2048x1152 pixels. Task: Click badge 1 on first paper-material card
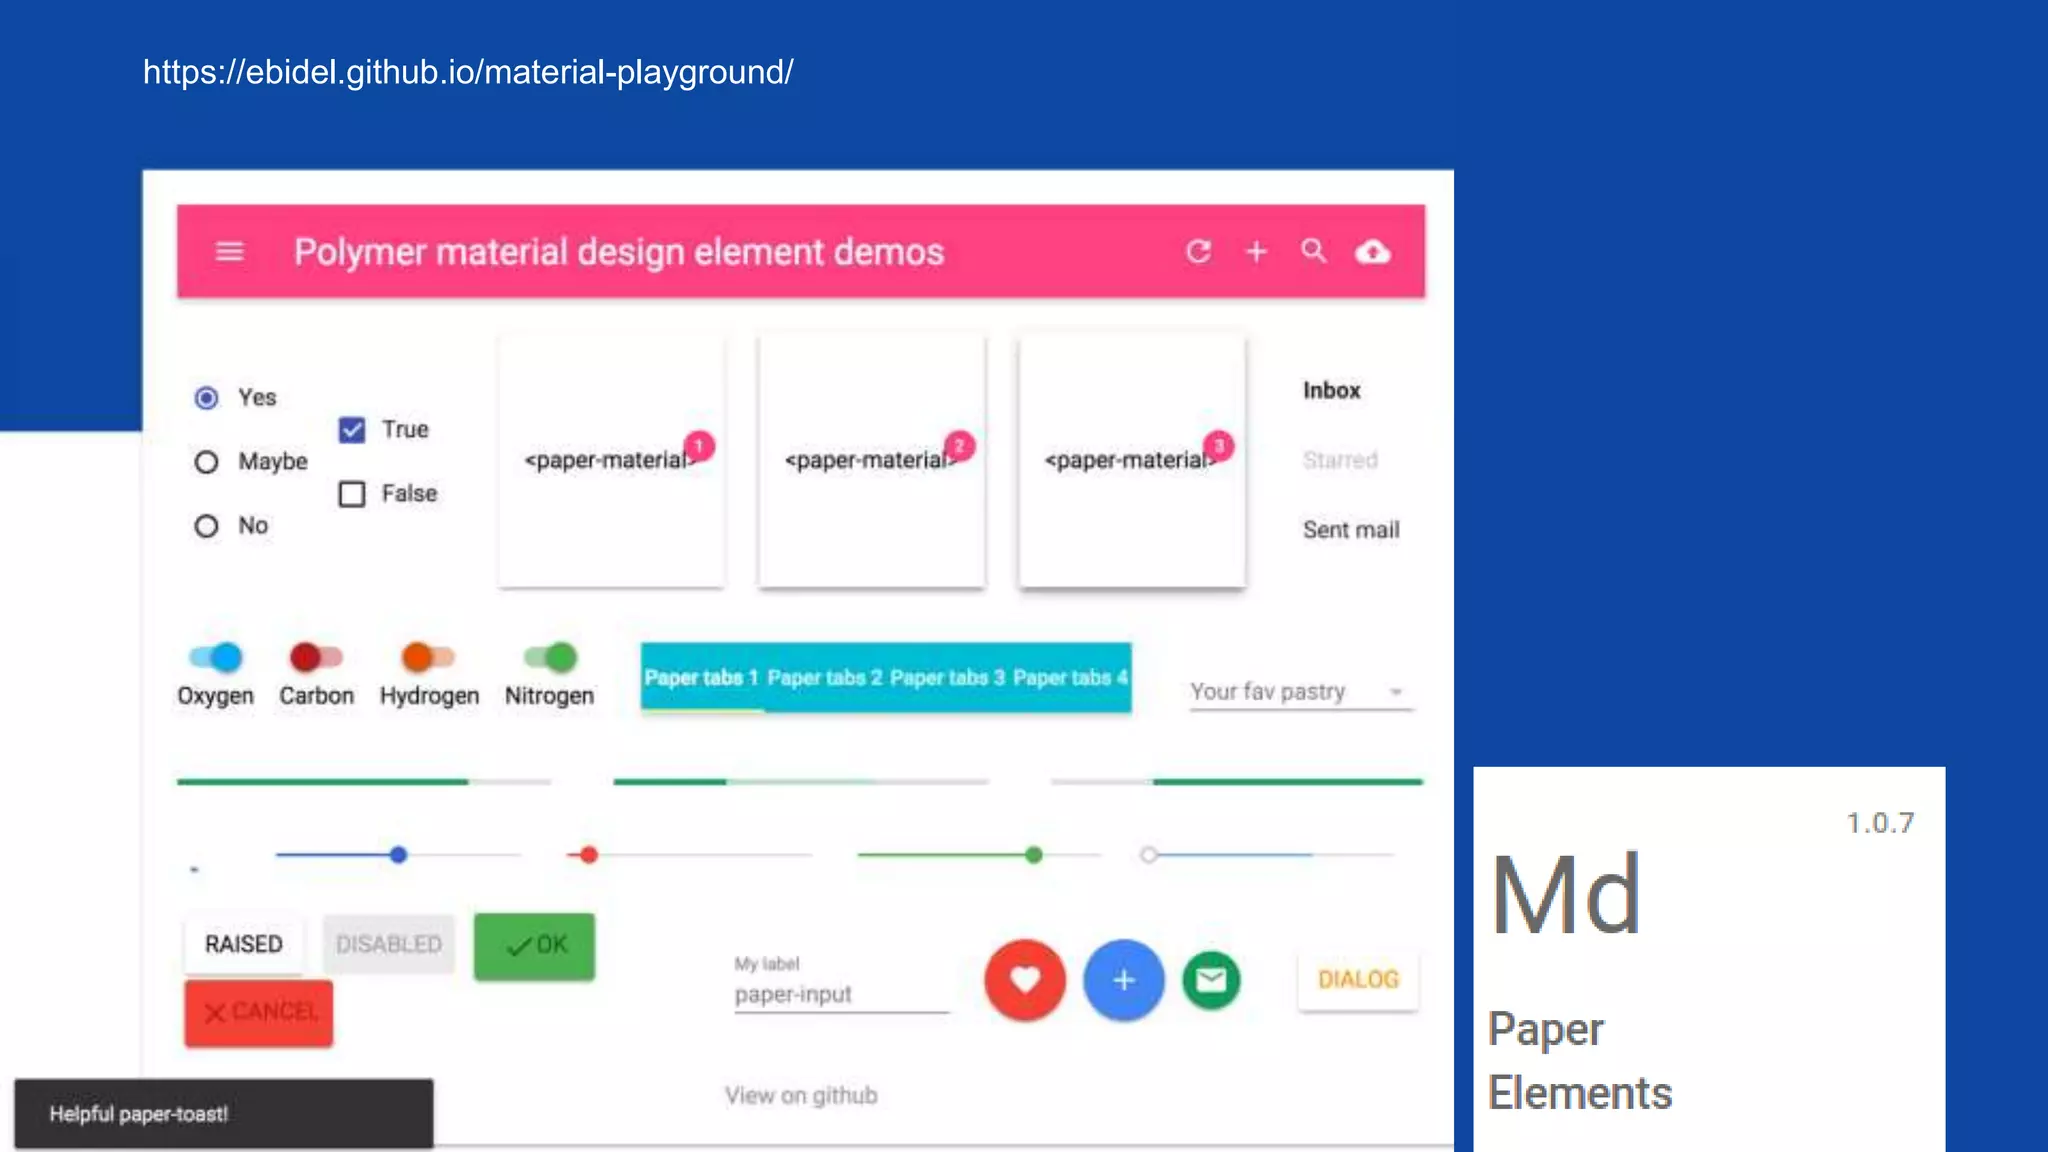pos(699,445)
